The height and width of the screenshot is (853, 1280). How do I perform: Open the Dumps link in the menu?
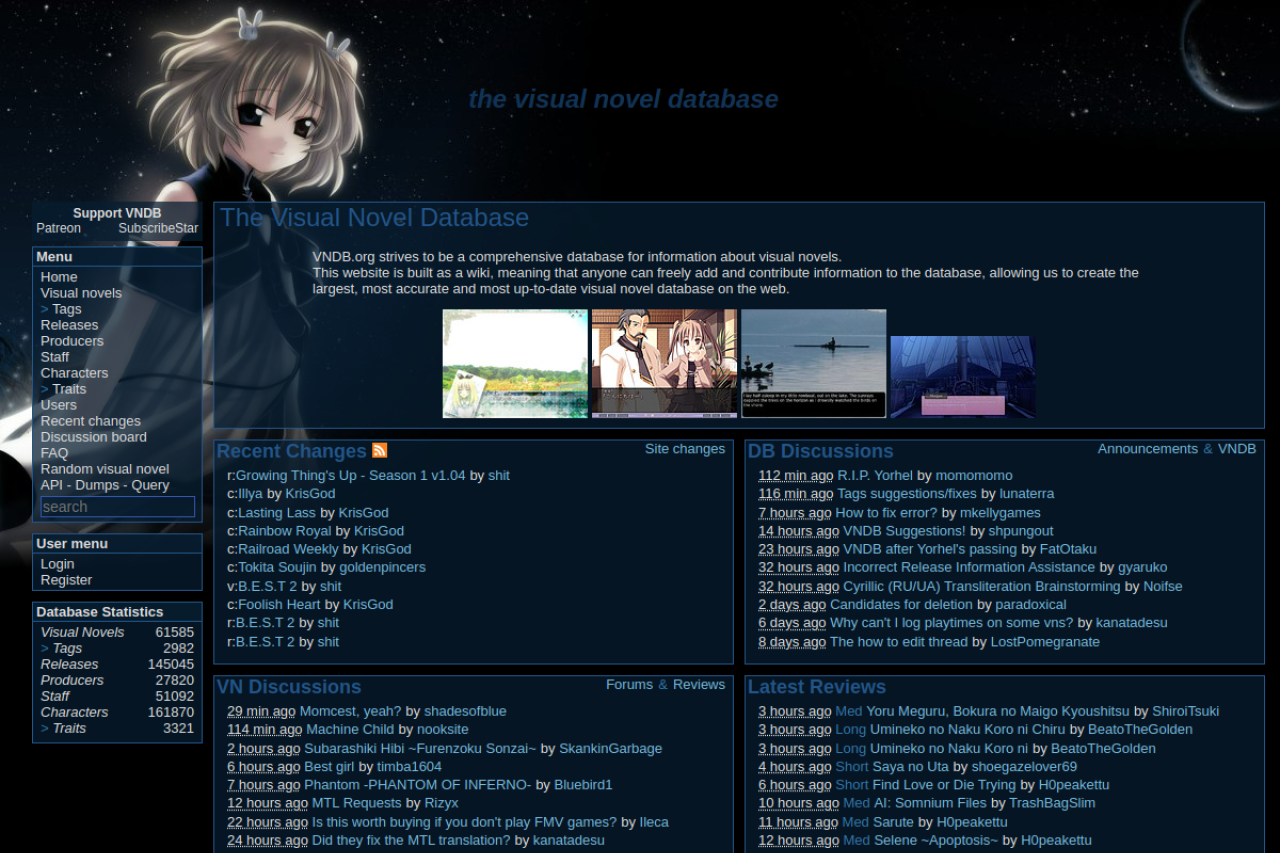pos(97,485)
